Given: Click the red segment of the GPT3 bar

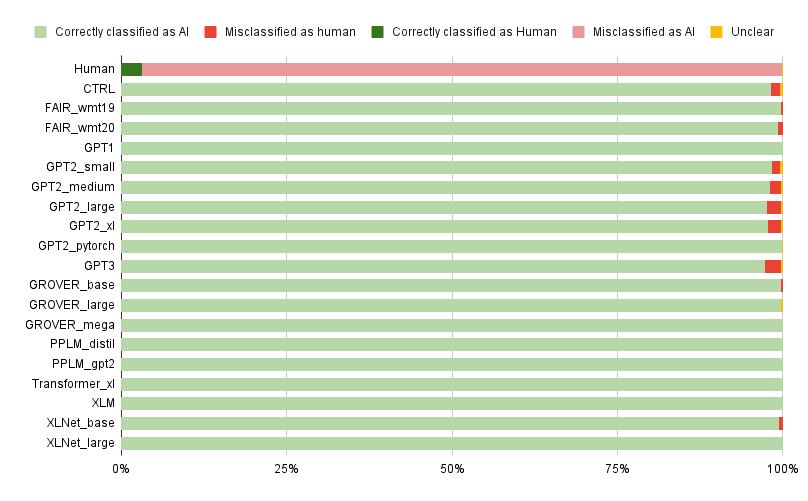Looking at the screenshot, I should (772, 266).
